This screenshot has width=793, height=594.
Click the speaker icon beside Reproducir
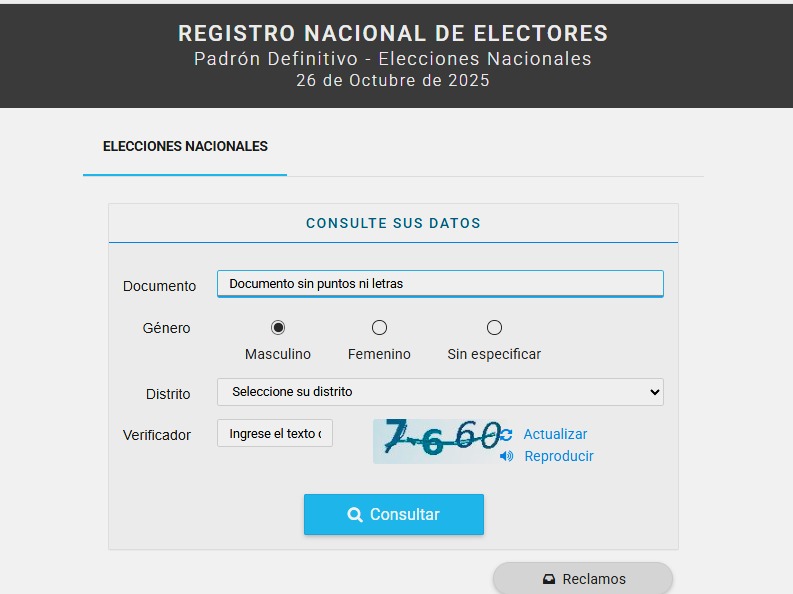(x=507, y=456)
